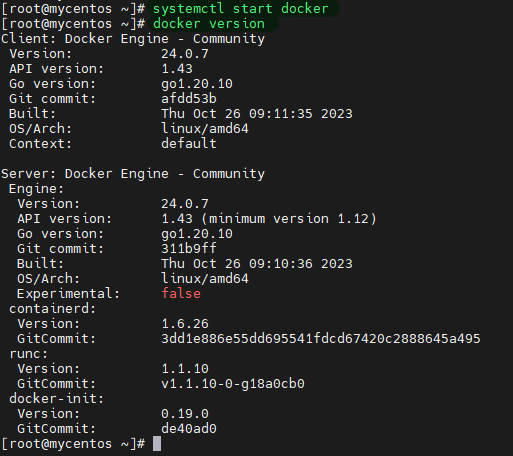The image size is (513, 456).
Task: Click the terminal cursor block at prompt
Action: [x=157, y=444]
